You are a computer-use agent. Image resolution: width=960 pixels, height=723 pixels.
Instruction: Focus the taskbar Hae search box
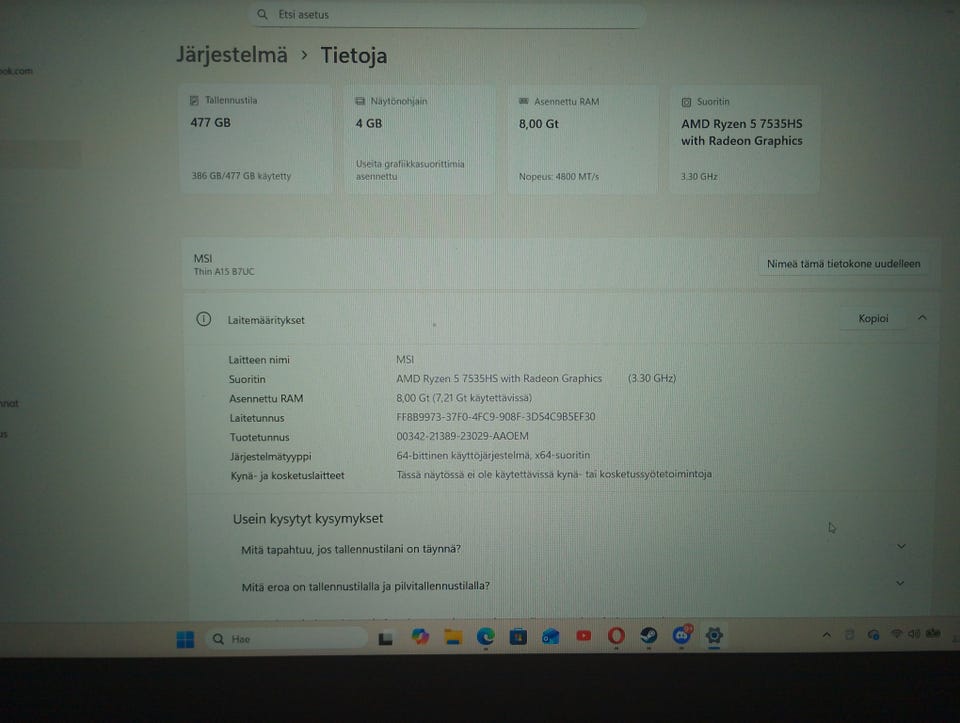coord(286,639)
